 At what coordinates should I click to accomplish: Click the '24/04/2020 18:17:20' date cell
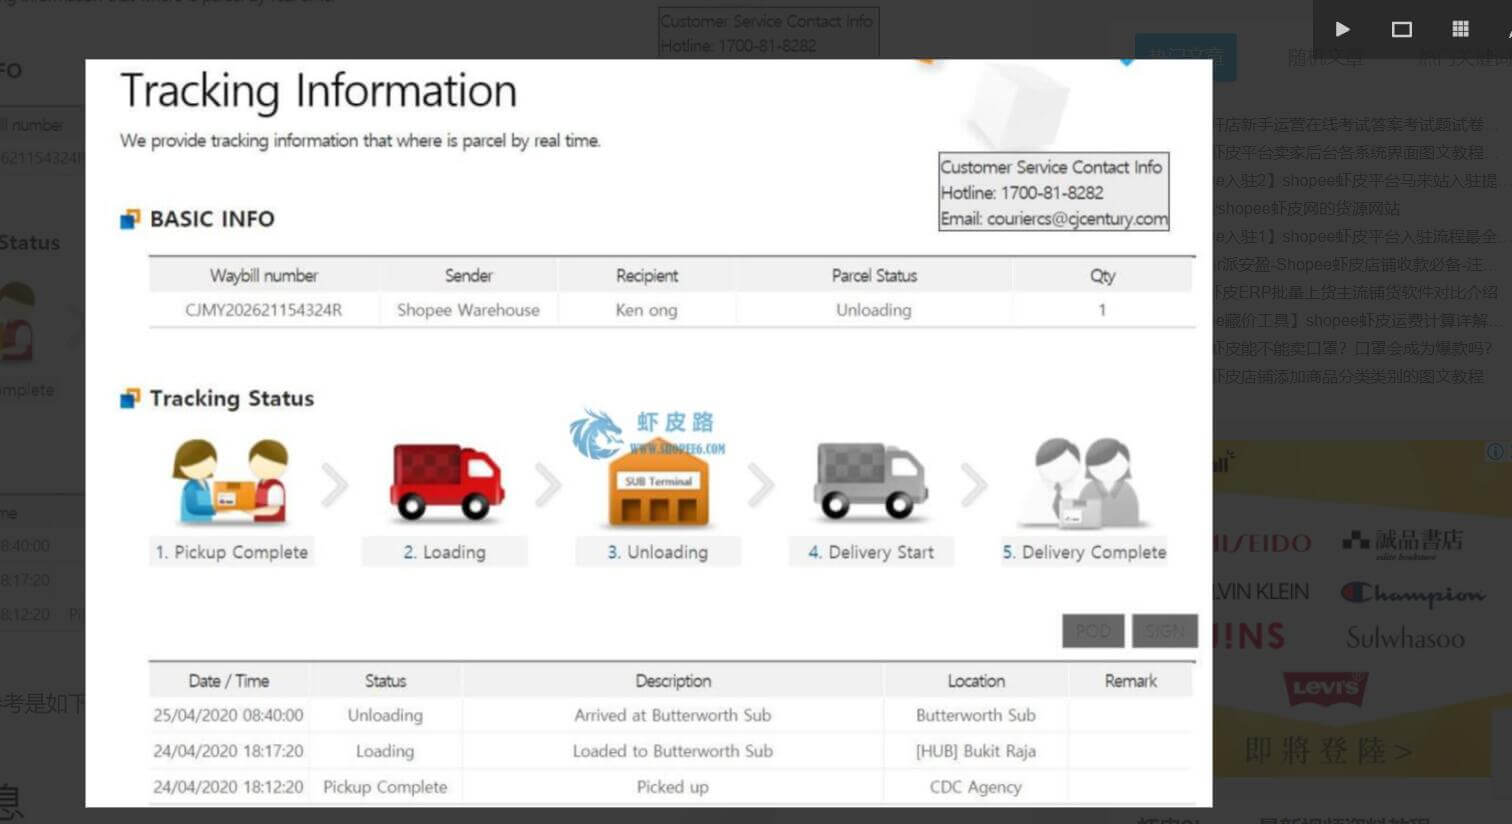tap(228, 751)
